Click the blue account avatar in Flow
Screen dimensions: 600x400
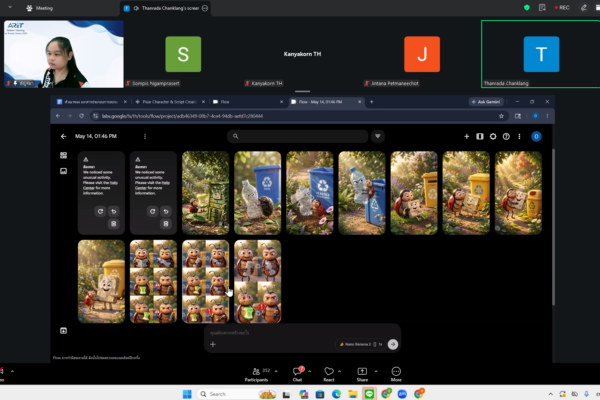[x=536, y=136]
